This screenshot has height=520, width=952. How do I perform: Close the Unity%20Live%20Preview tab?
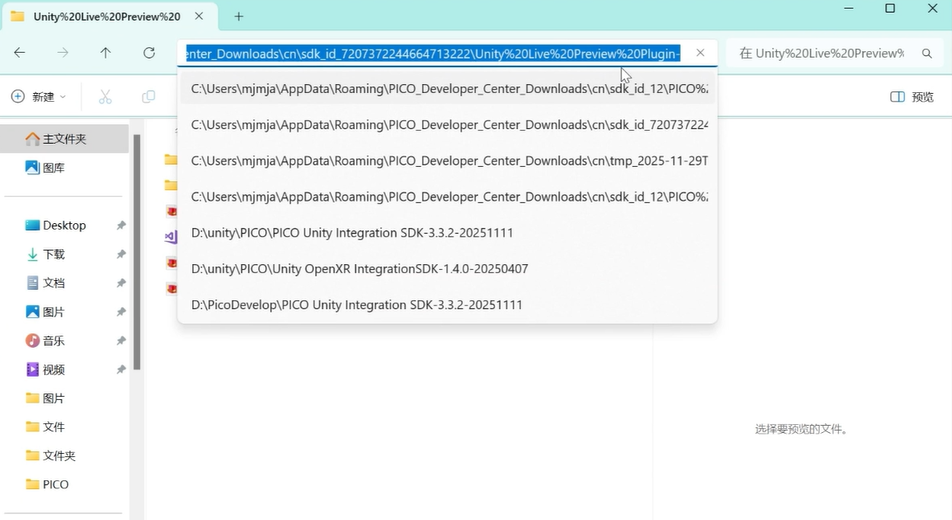point(199,16)
